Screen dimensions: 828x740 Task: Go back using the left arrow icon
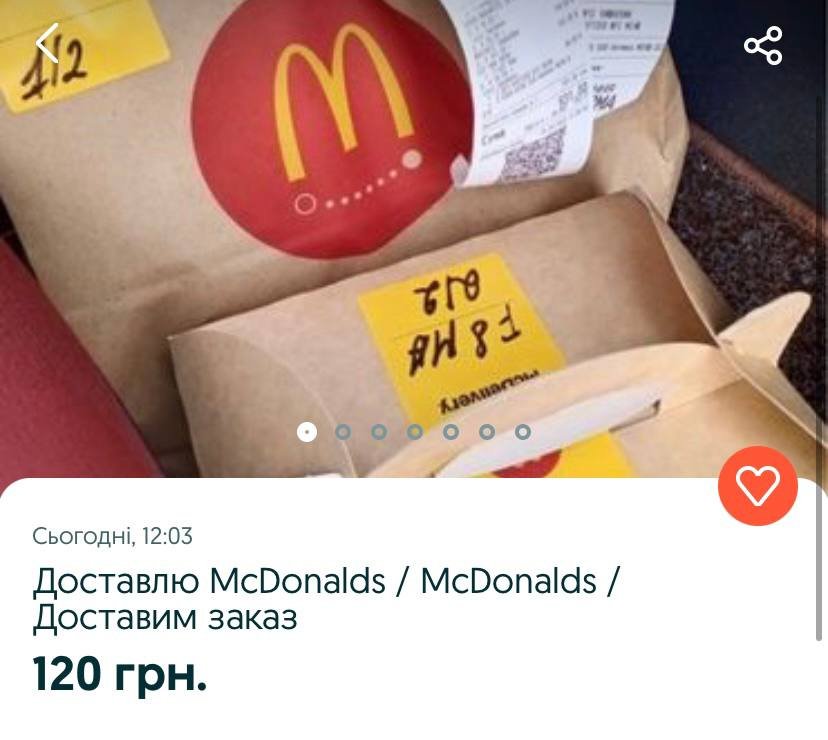coord(48,43)
